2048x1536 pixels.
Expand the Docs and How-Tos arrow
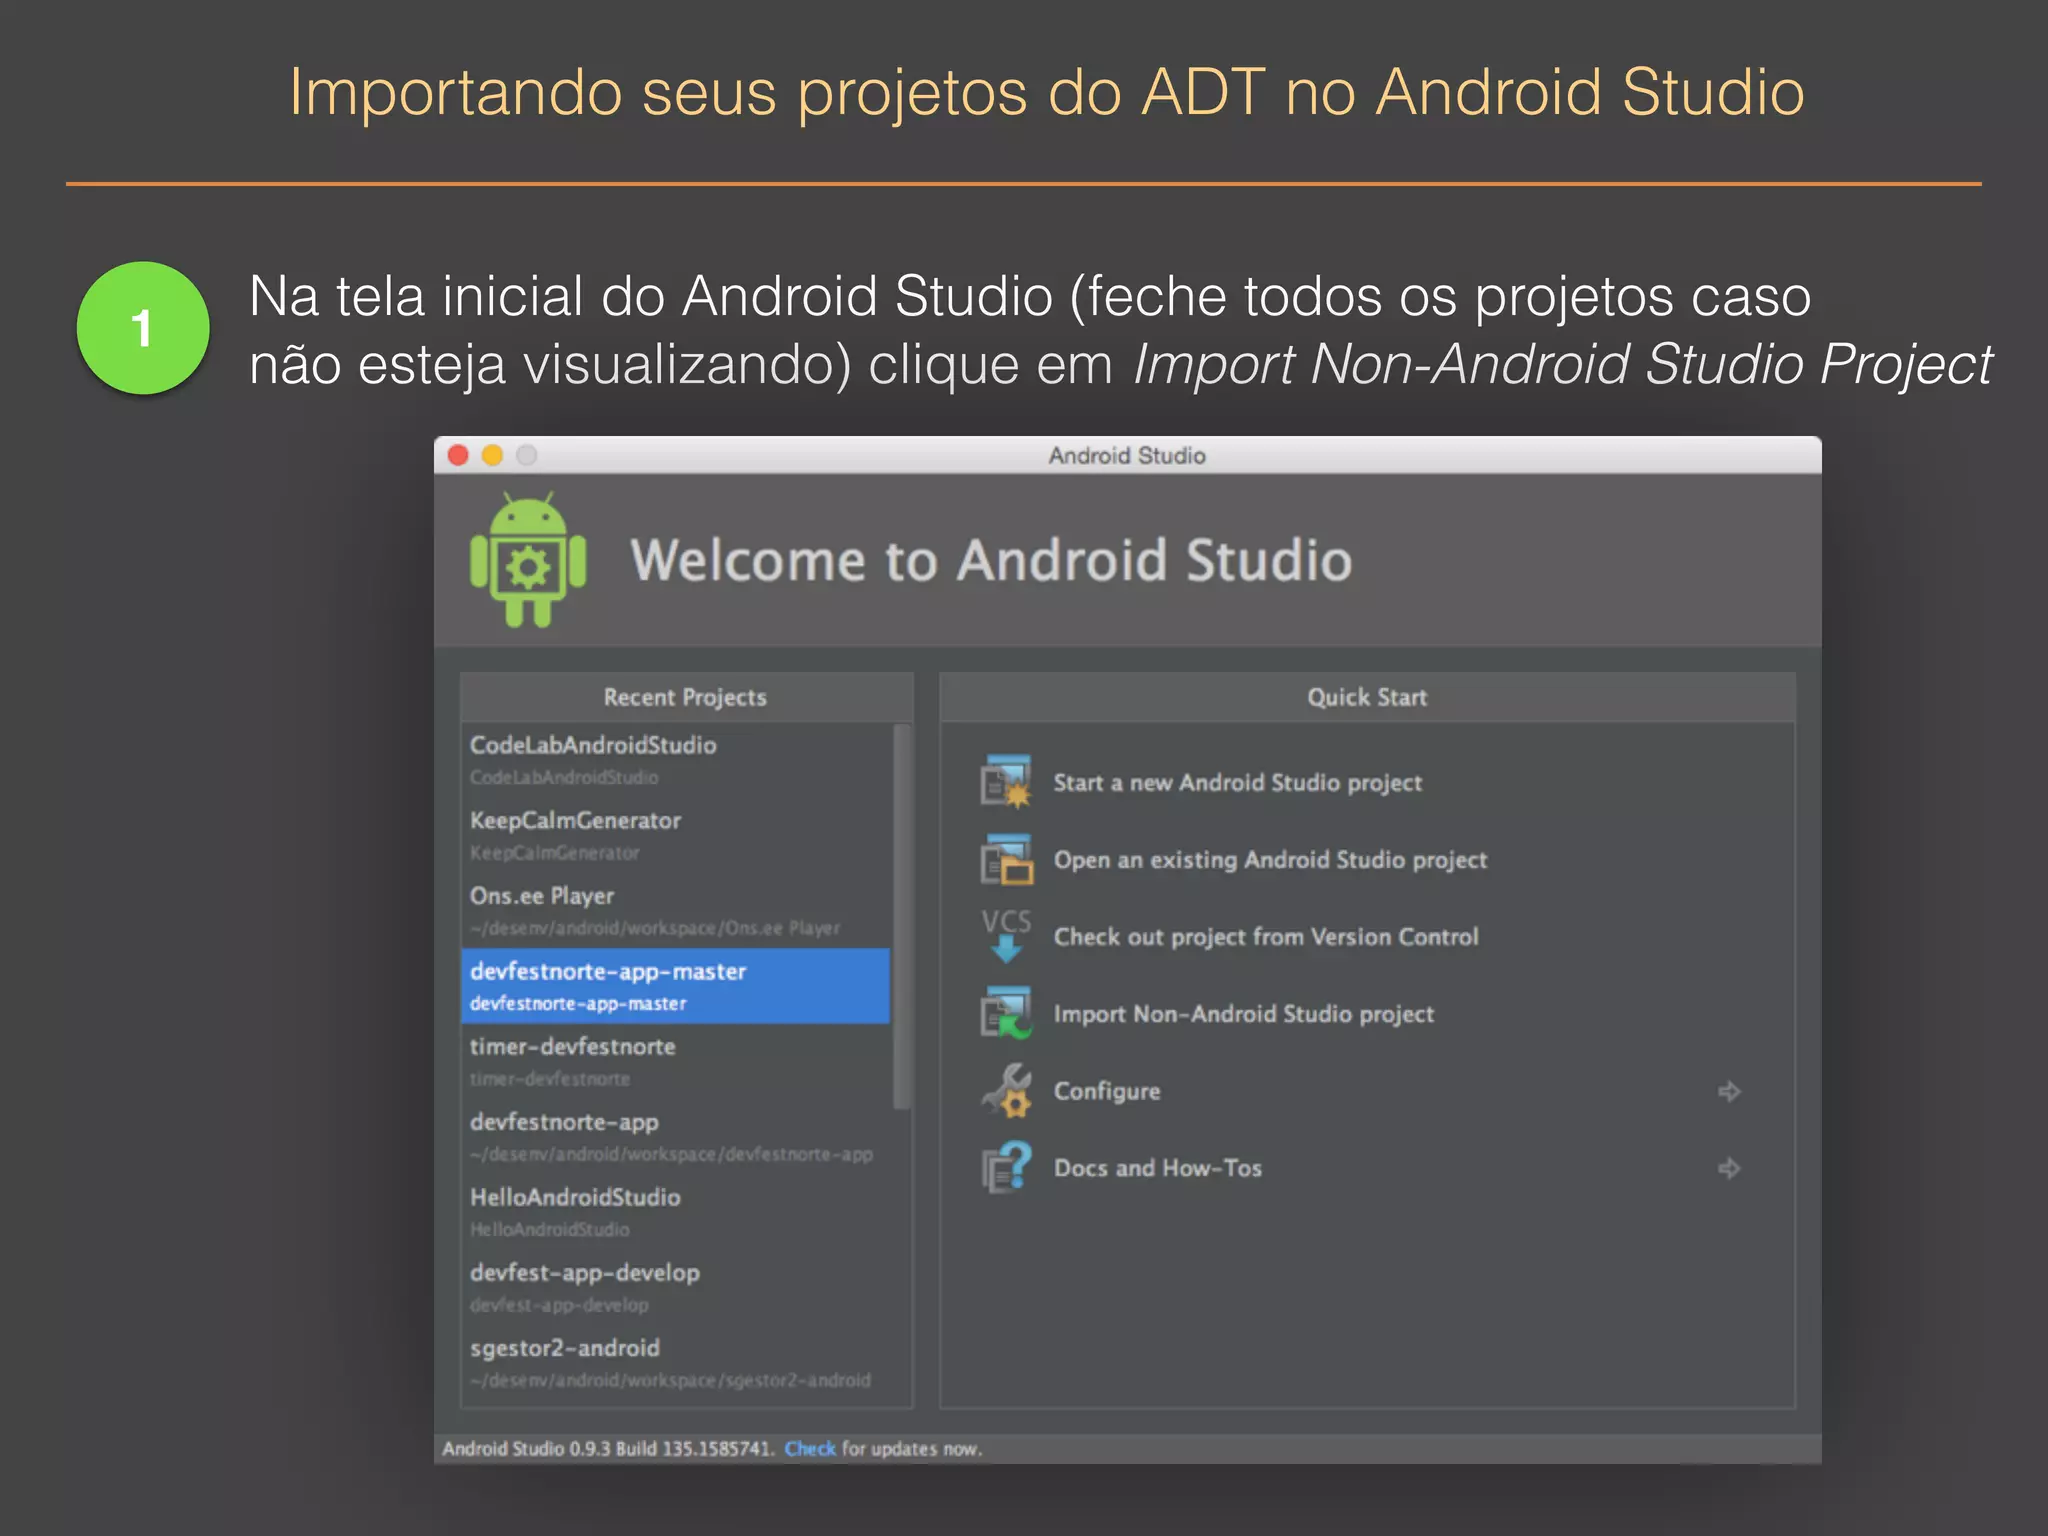point(1729,1168)
